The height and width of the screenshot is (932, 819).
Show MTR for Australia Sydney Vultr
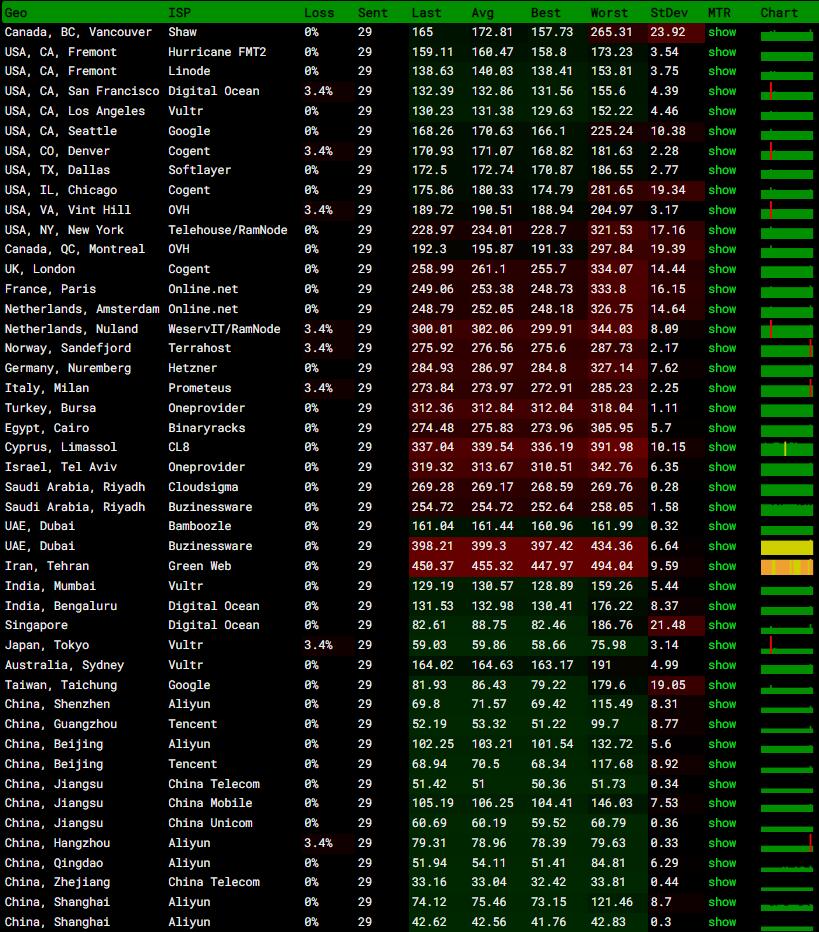click(x=722, y=665)
